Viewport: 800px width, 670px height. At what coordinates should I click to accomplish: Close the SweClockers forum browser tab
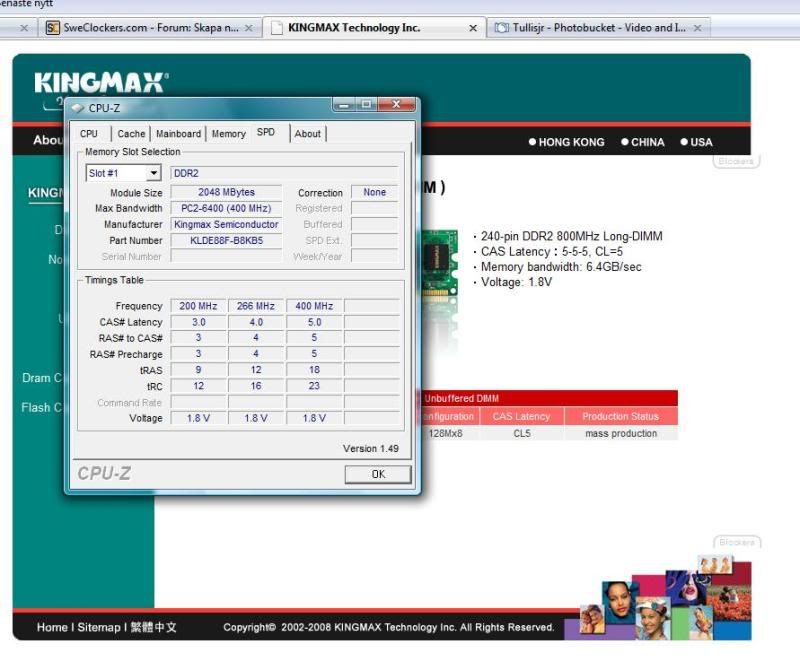[x=249, y=28]
